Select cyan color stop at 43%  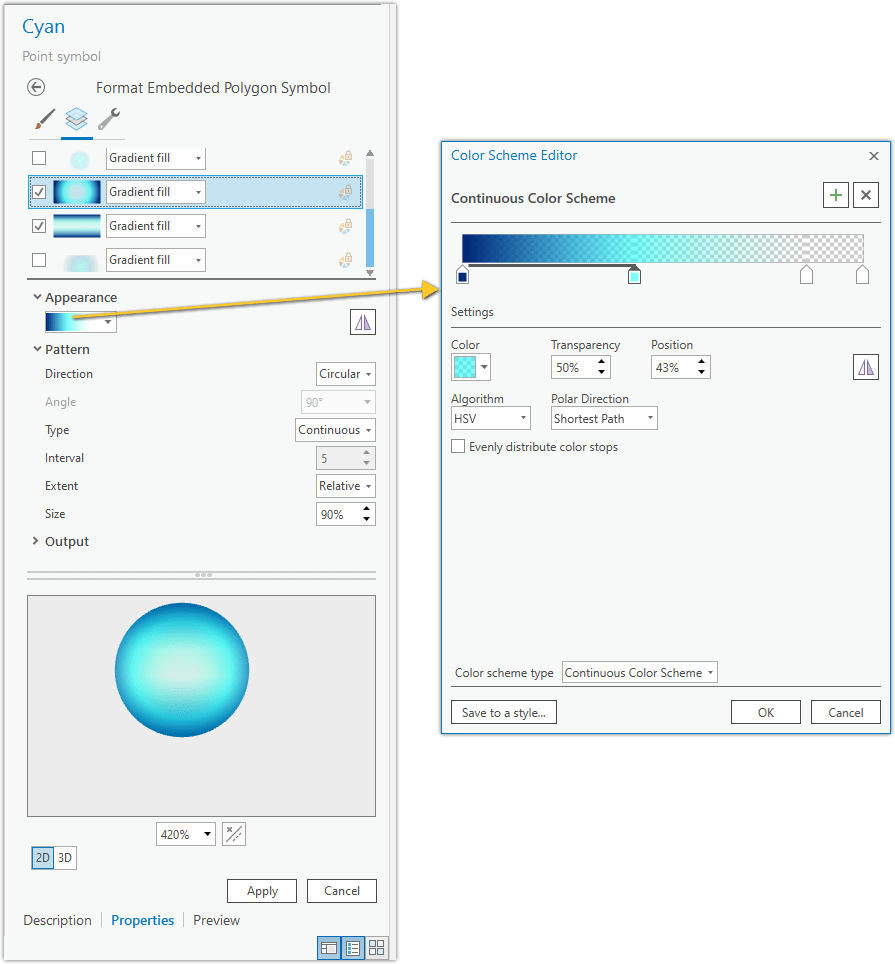[x=634, y=275]
